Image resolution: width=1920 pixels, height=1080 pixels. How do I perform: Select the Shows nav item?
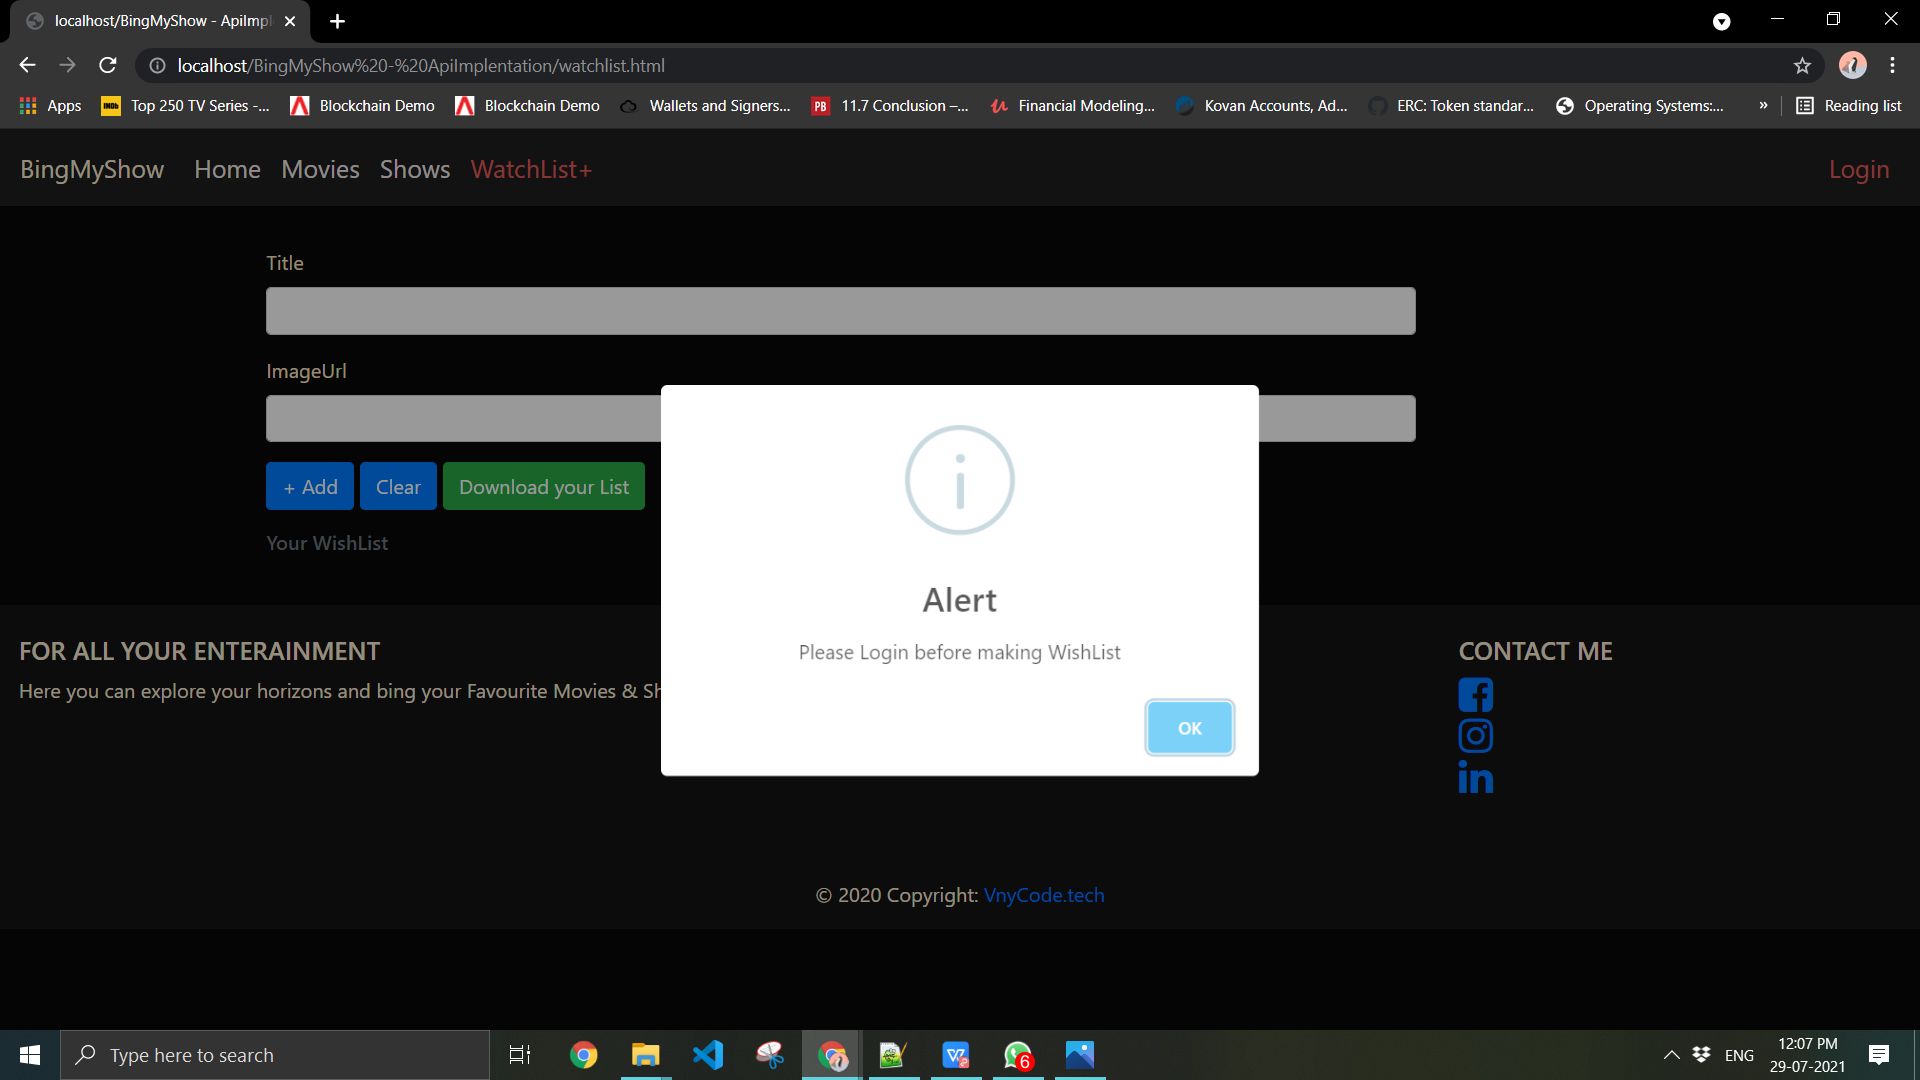click(x=414, y=169)
